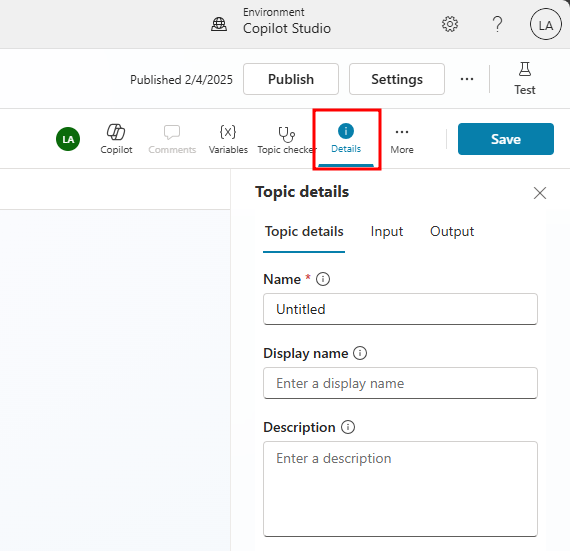The image size is (570, 551).
Task: Expand the More toolbar options
Action: click(x=402, y=139)
